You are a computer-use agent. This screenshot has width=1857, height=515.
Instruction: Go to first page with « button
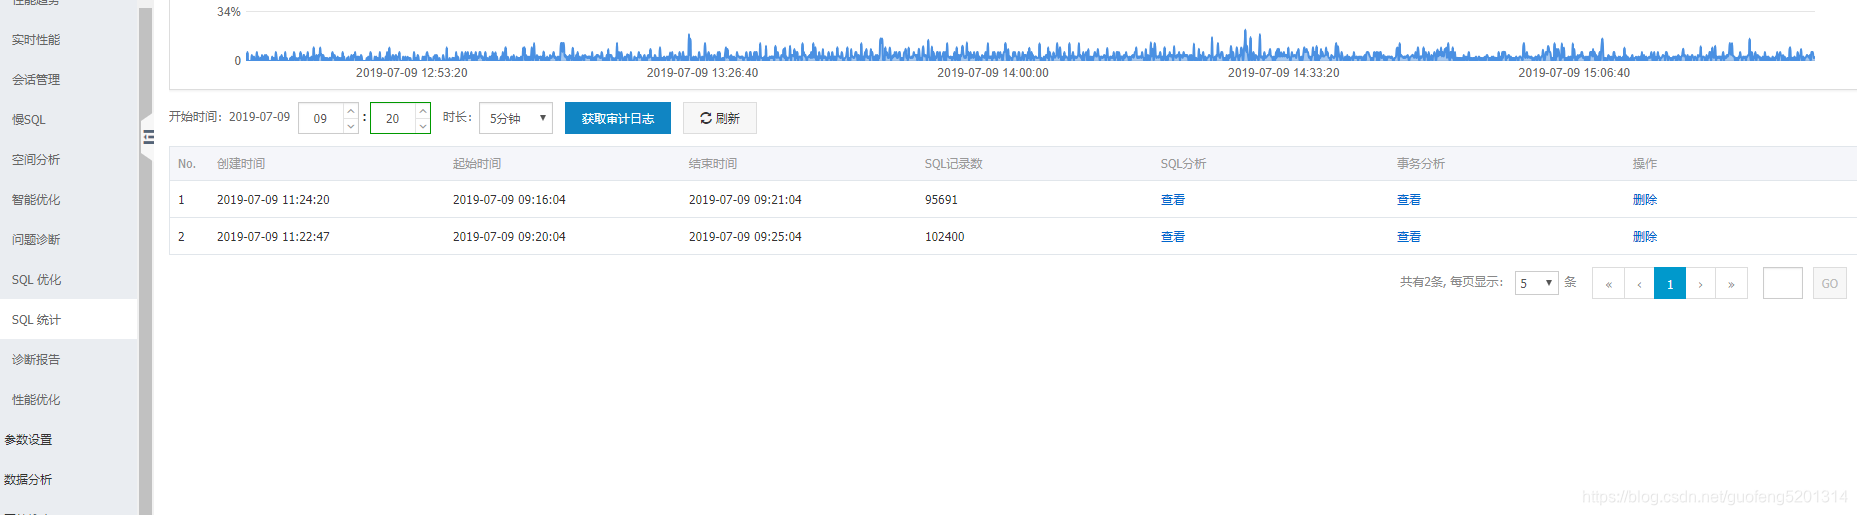tap(1608, 283)
